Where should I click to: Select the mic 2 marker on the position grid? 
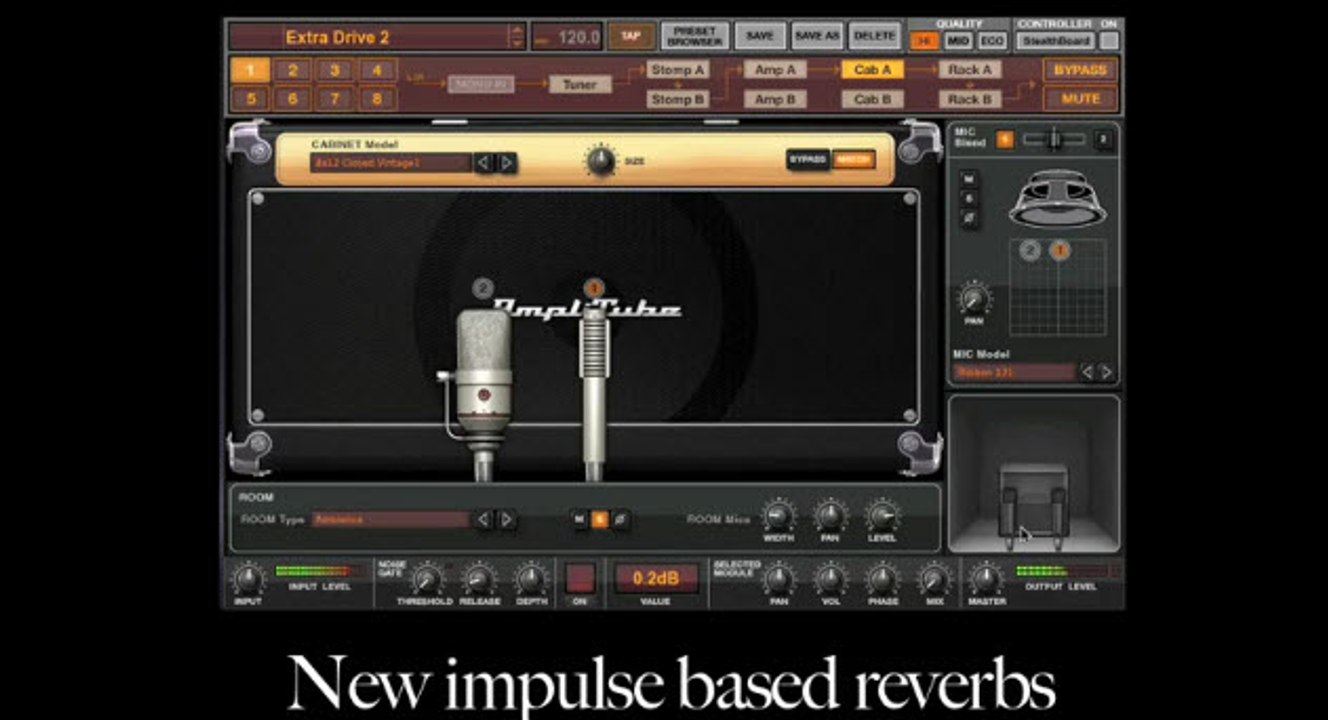[1030, 251]
